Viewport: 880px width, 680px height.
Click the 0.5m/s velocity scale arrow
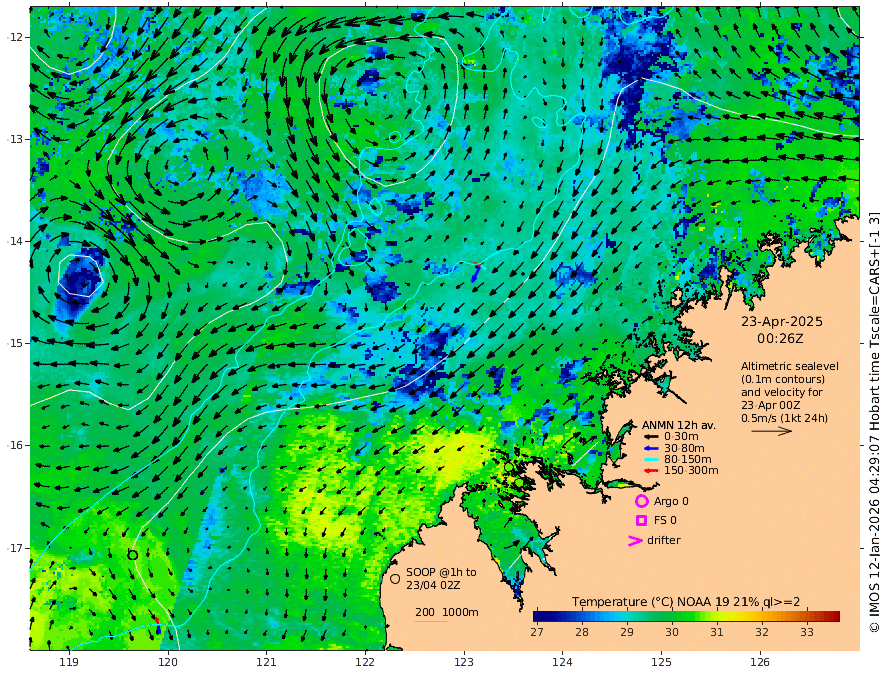(x=772, y=431)
